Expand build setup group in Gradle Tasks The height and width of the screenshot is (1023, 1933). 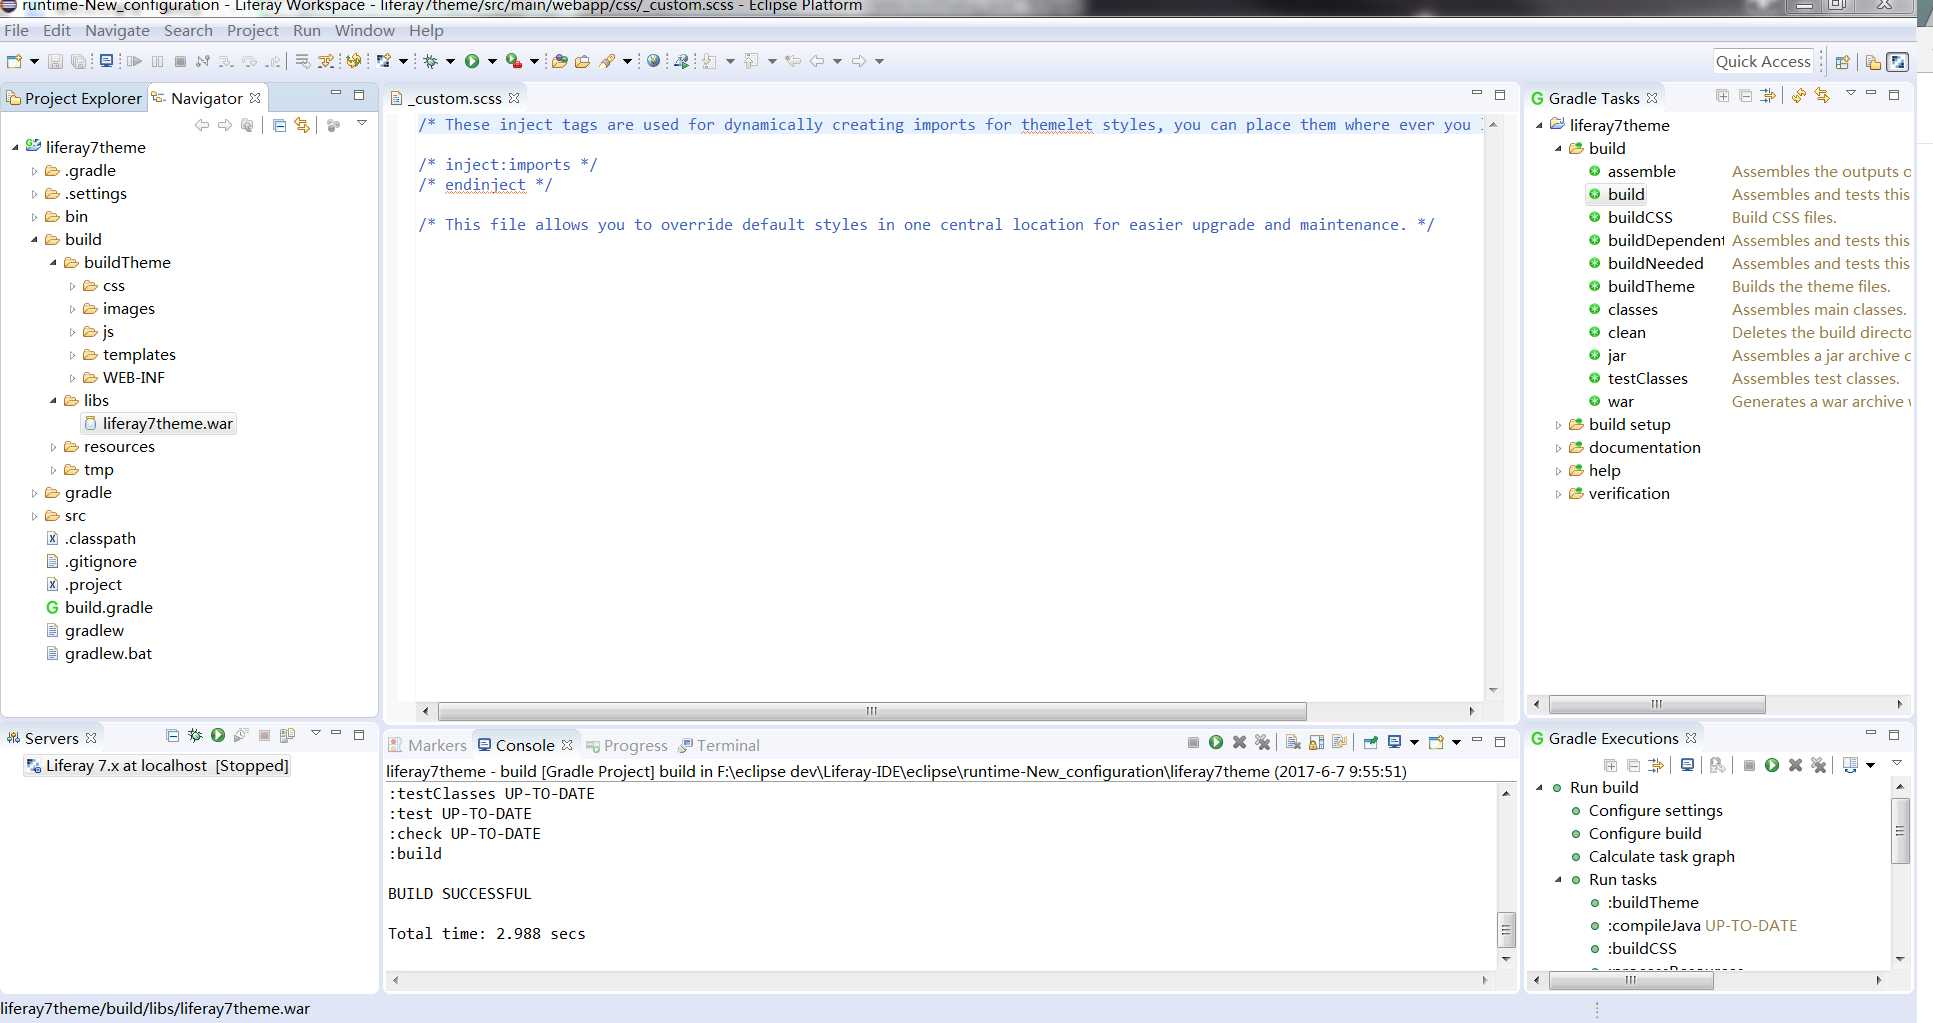(x=1558, y=425)
